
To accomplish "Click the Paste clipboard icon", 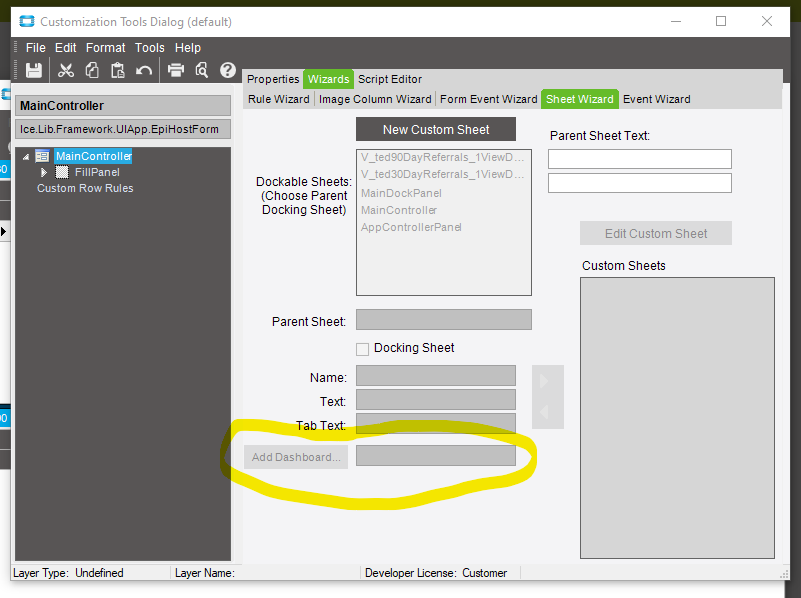I will click(x=118, y=70).
